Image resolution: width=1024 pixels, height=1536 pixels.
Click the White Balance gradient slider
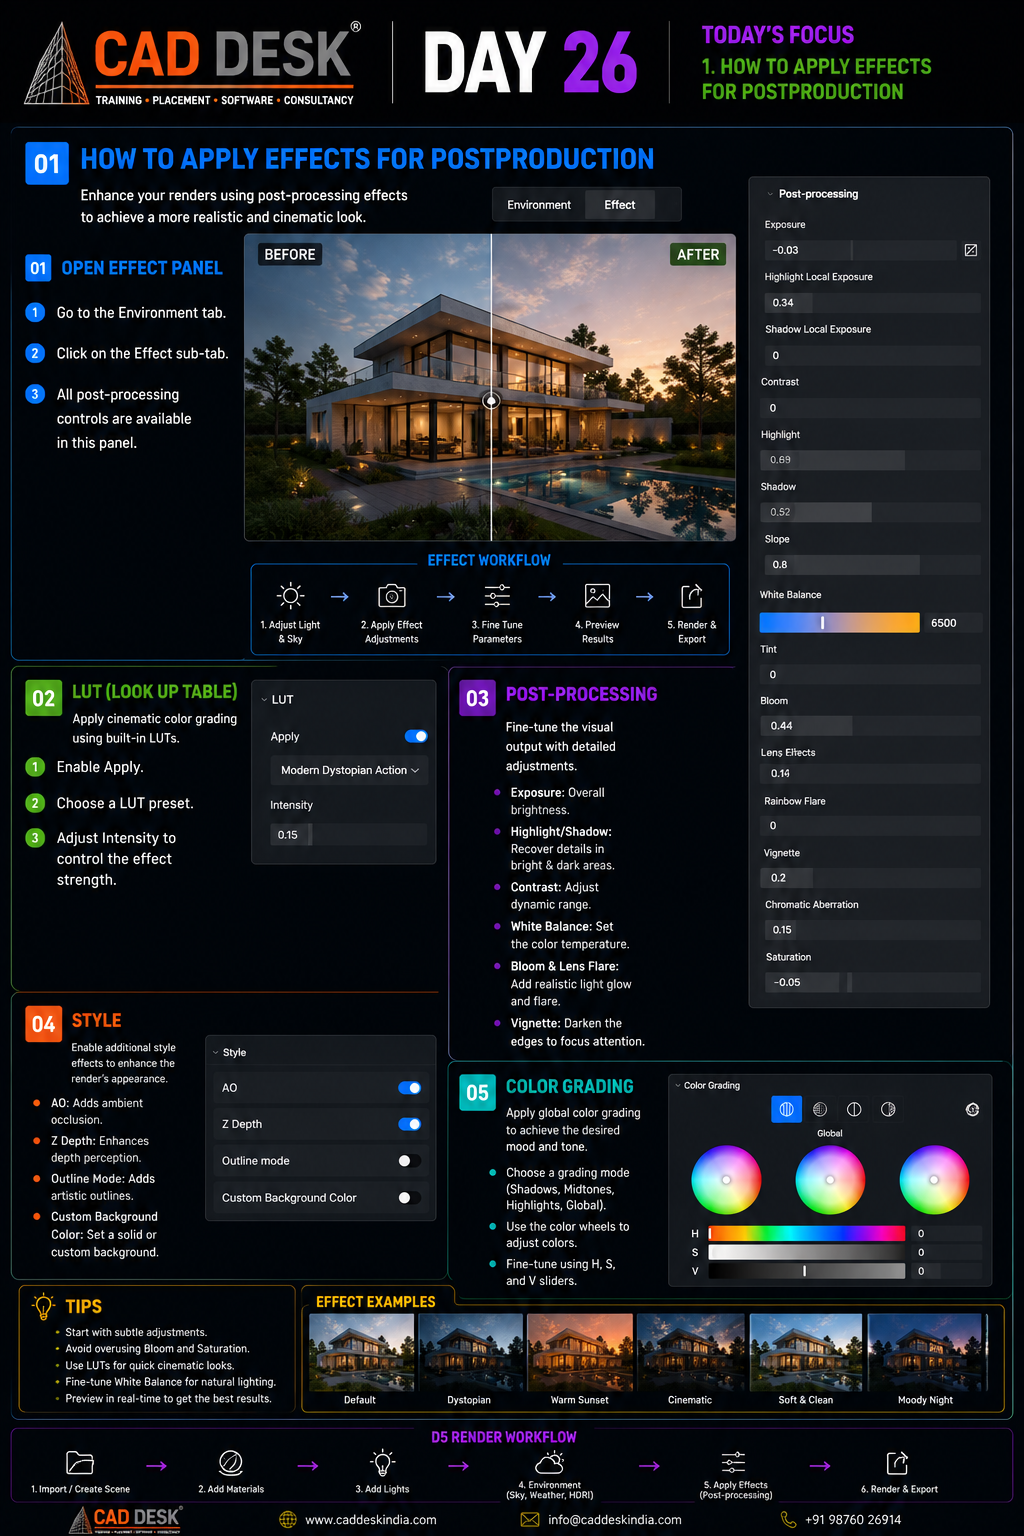tap(839, 622)
